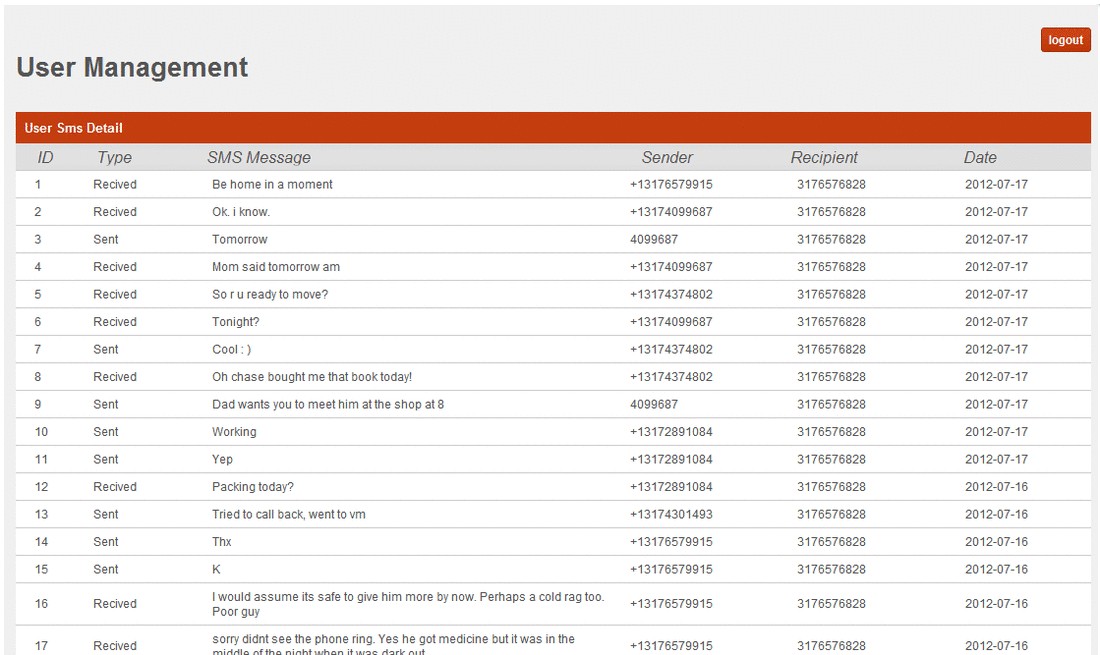This screenshot has height=655, width=1100.
Task: Select 'Oh chase bought me that book today!'
Action: pyautogui.click(x=312, y=377)
